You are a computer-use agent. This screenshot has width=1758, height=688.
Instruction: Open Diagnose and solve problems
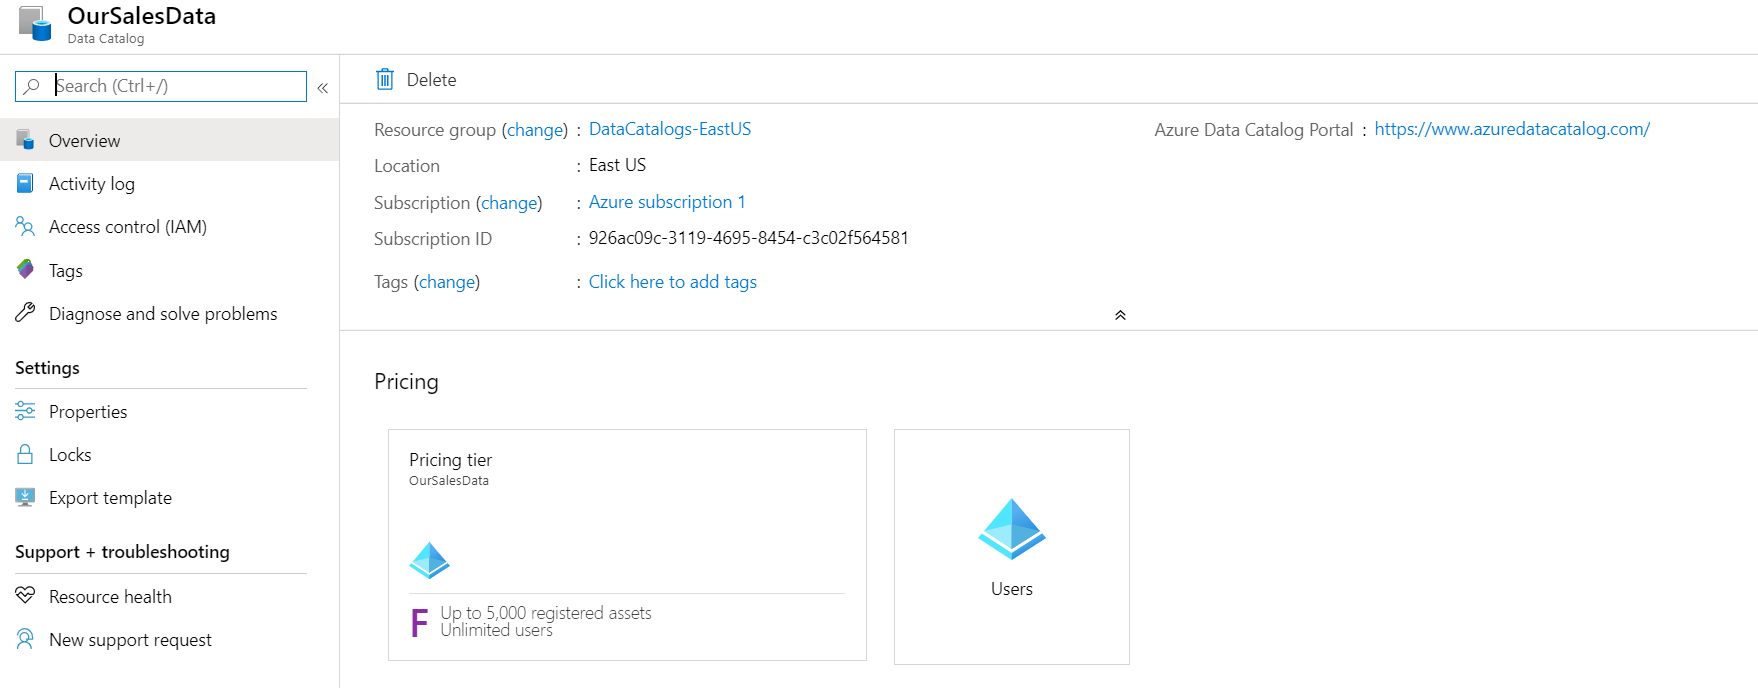pyautogui.click(x=170, y=313)
